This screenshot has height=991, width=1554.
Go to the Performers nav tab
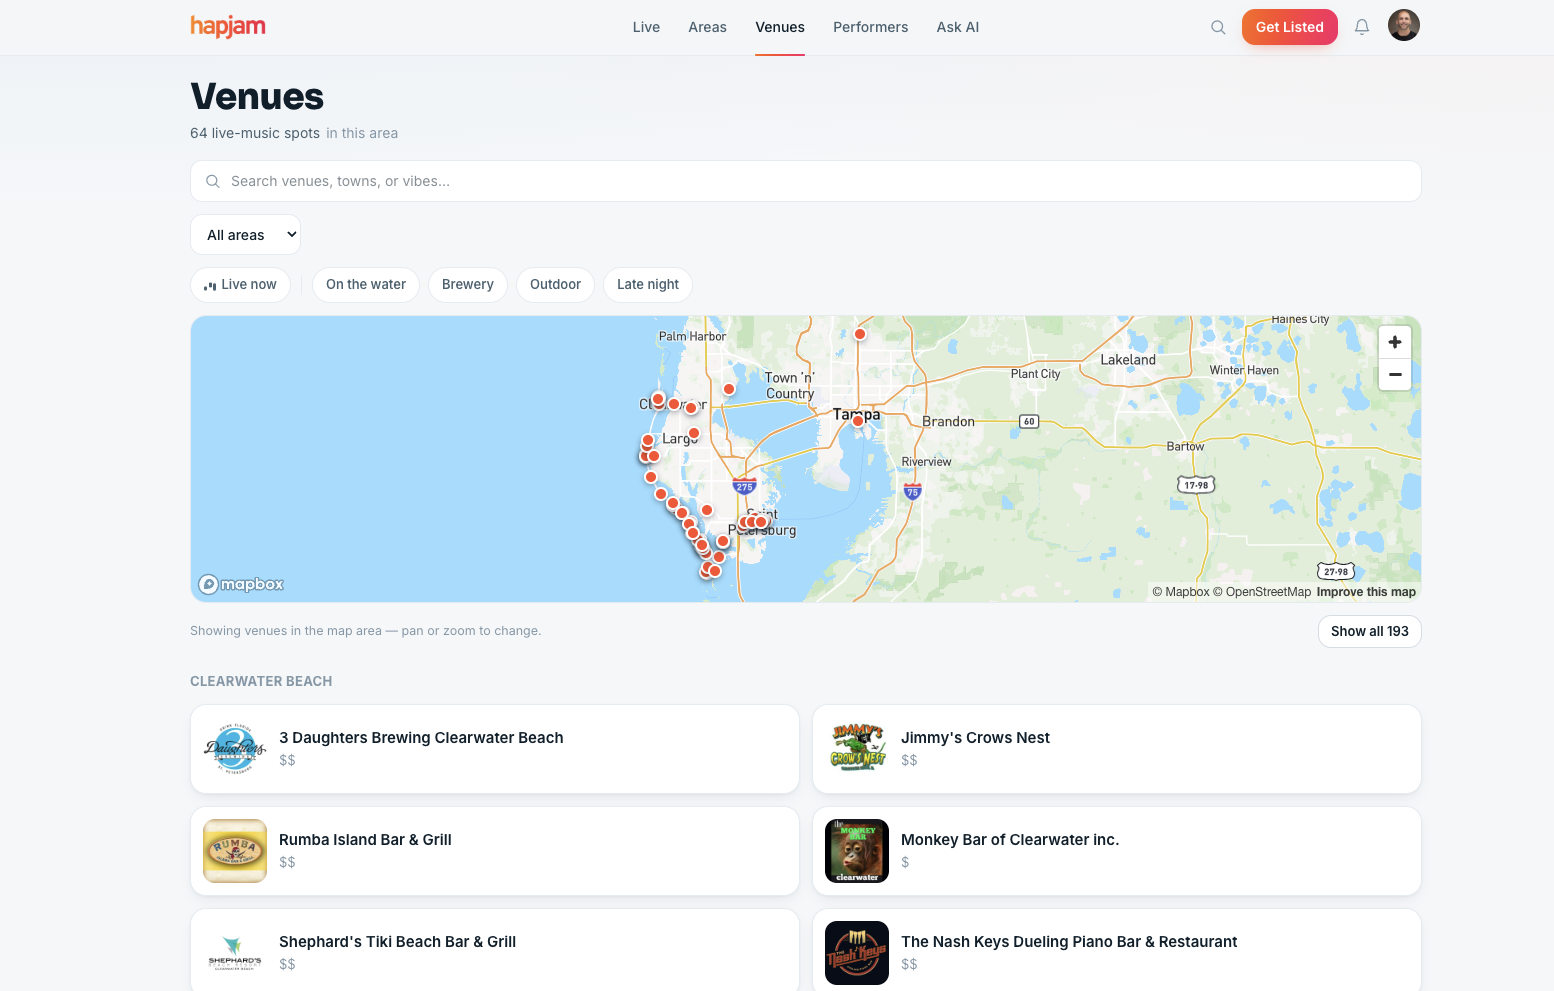[x=870, y=27]
